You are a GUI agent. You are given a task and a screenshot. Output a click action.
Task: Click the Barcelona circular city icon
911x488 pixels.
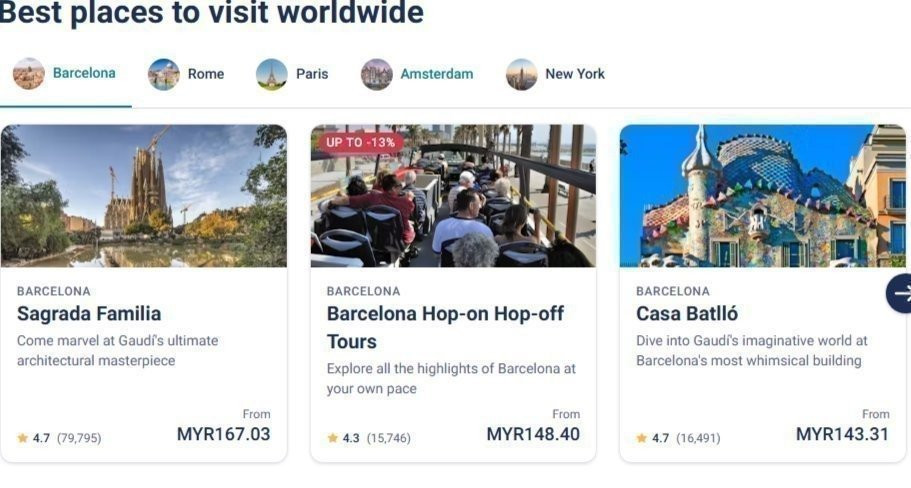[28, 74]
